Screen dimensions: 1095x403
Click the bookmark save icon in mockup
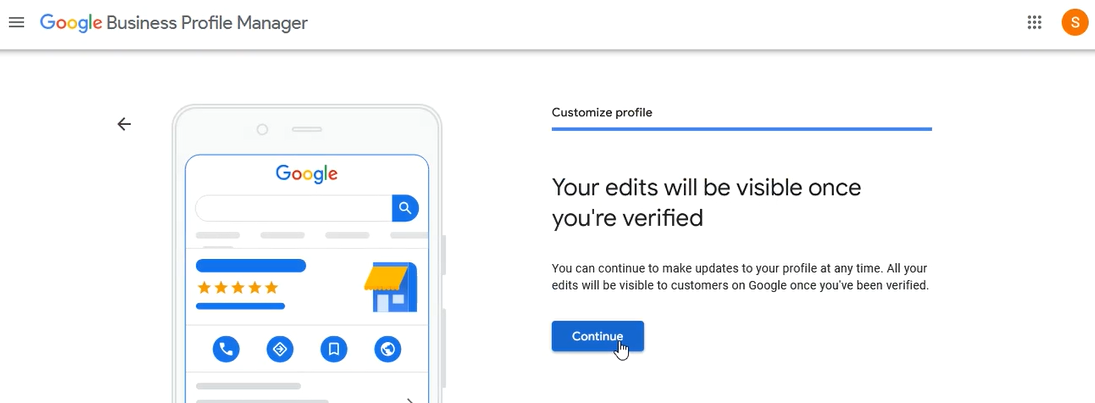[x=334, y=349]
